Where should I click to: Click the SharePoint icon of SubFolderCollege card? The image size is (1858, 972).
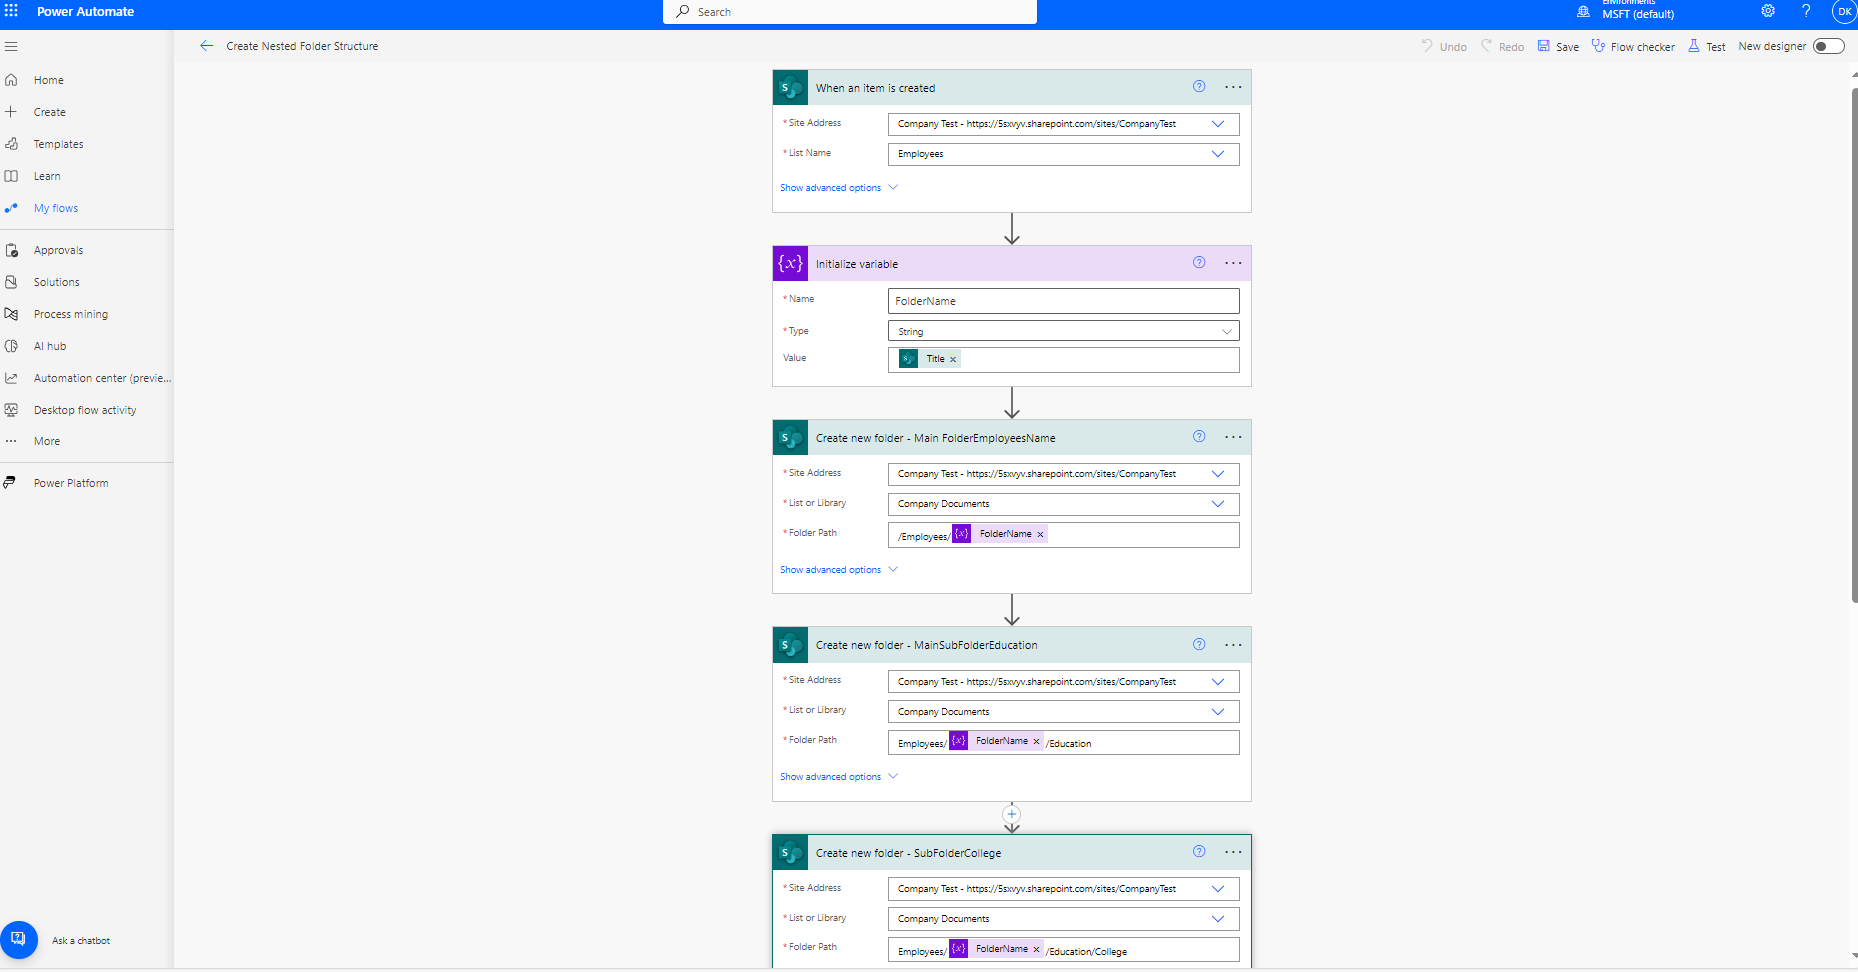click(790, 853)
